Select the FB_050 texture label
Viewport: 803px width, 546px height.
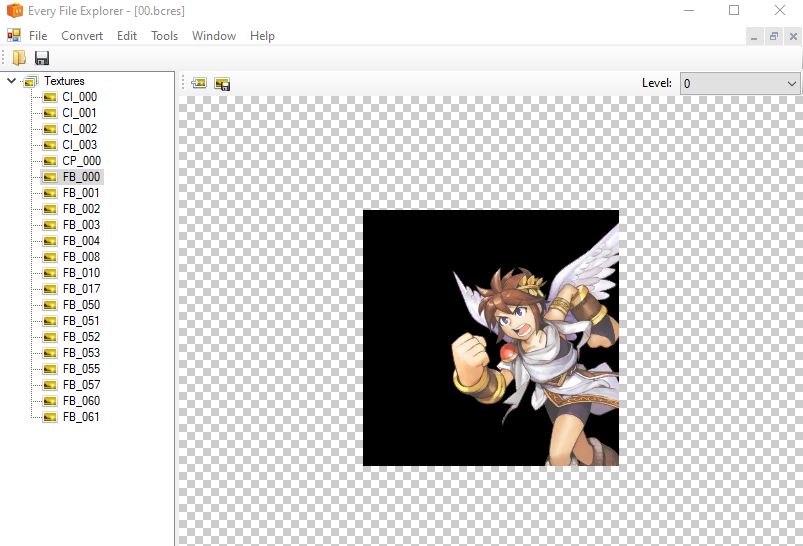tap(81, 305)
